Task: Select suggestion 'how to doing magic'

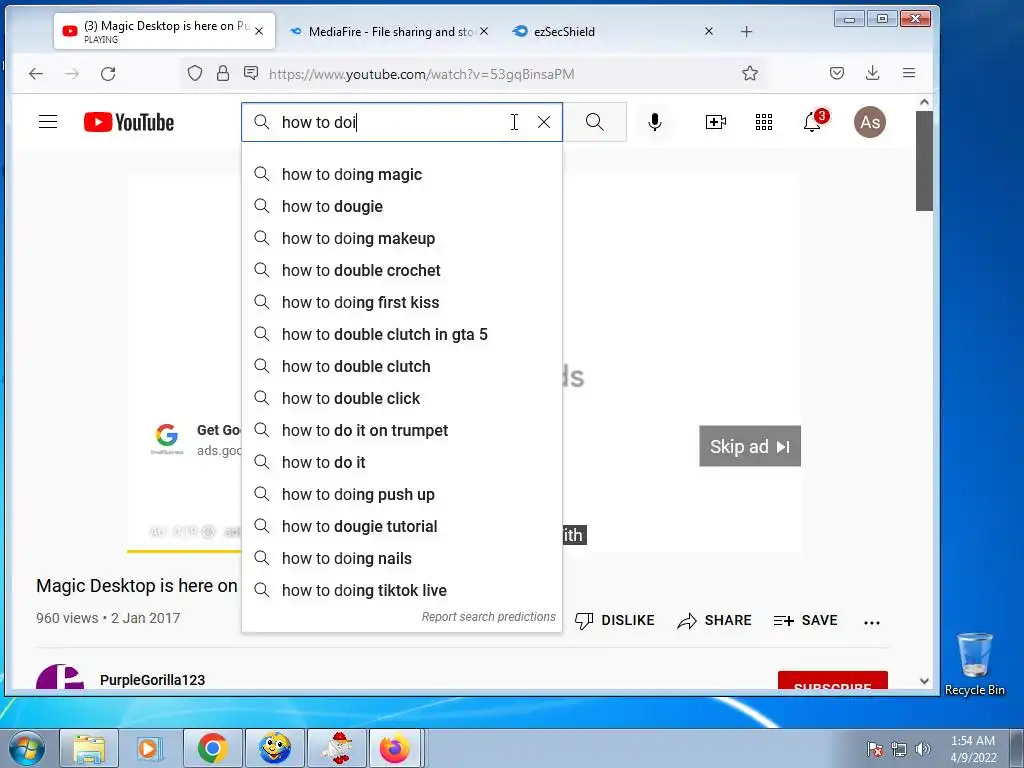Action: [x=402, y=174]
